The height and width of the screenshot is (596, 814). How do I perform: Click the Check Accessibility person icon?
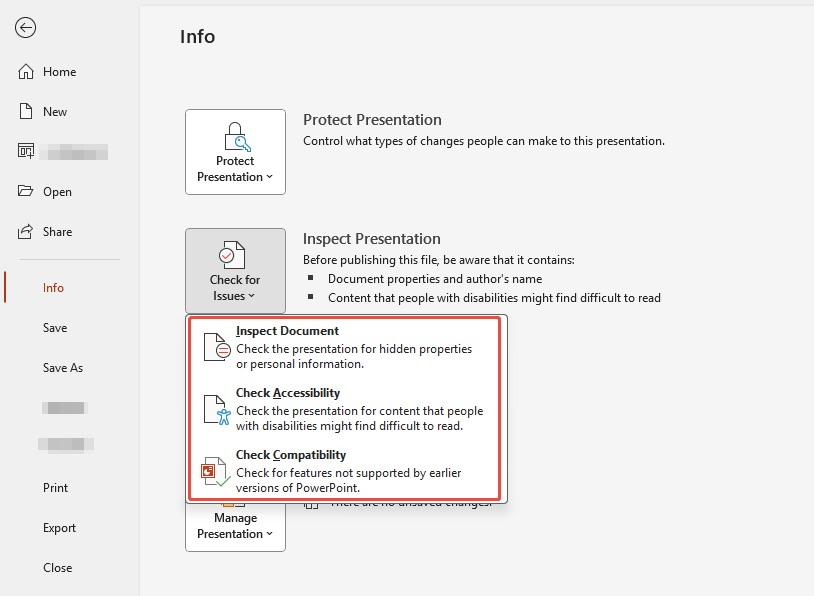(x=216, y=409)
